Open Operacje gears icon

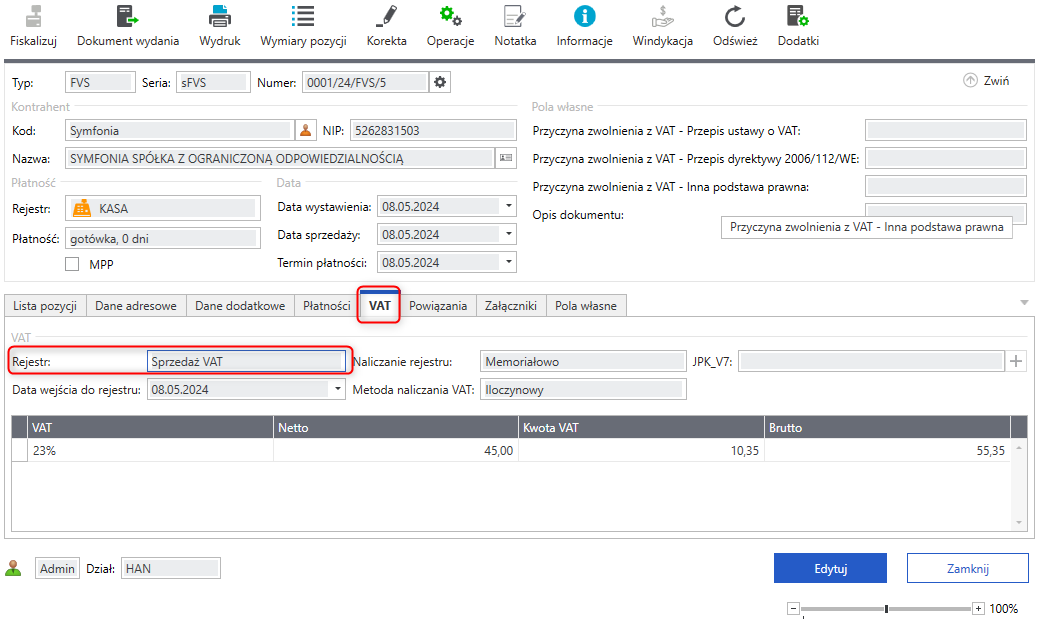tap(450, 18)
